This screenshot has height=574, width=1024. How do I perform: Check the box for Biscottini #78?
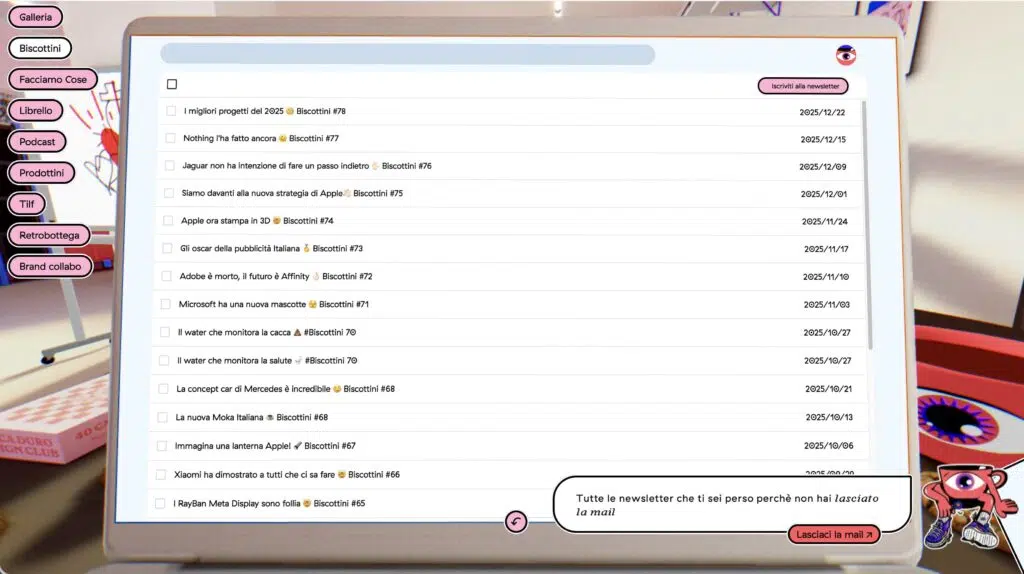click(x=171, y=111)
